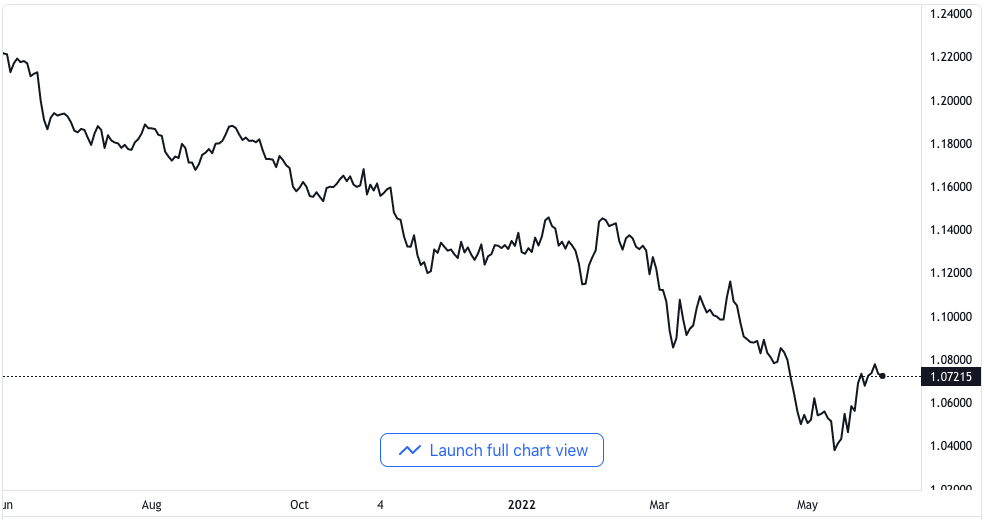The image size is (985, 520).
Task: Click the 1.04000 price scale label
Action: click(x=950, y=446)
